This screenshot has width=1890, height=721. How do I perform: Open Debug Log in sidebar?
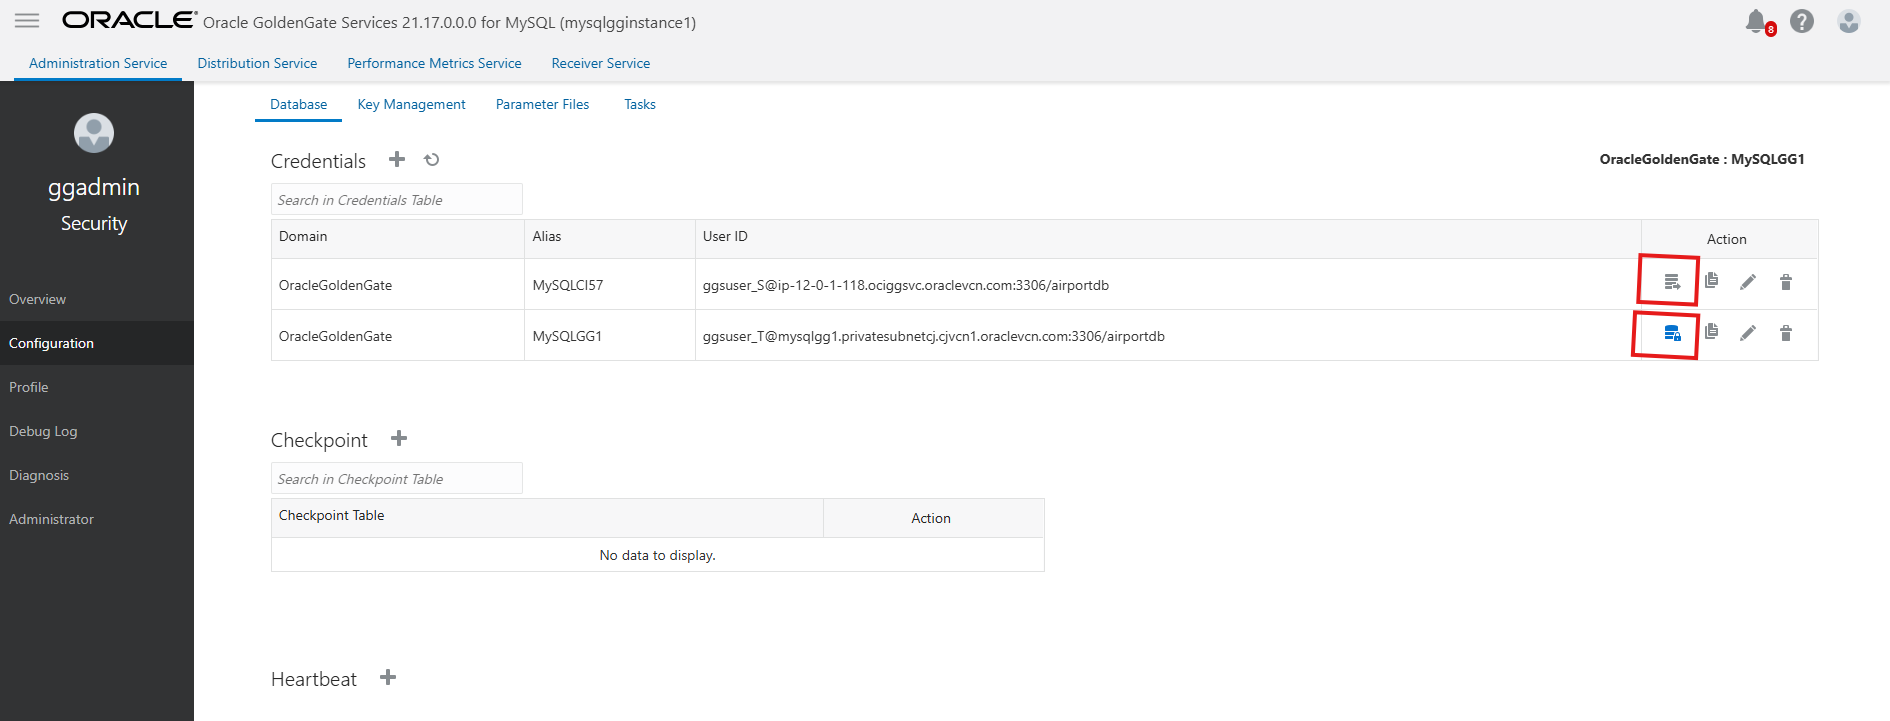97,431
